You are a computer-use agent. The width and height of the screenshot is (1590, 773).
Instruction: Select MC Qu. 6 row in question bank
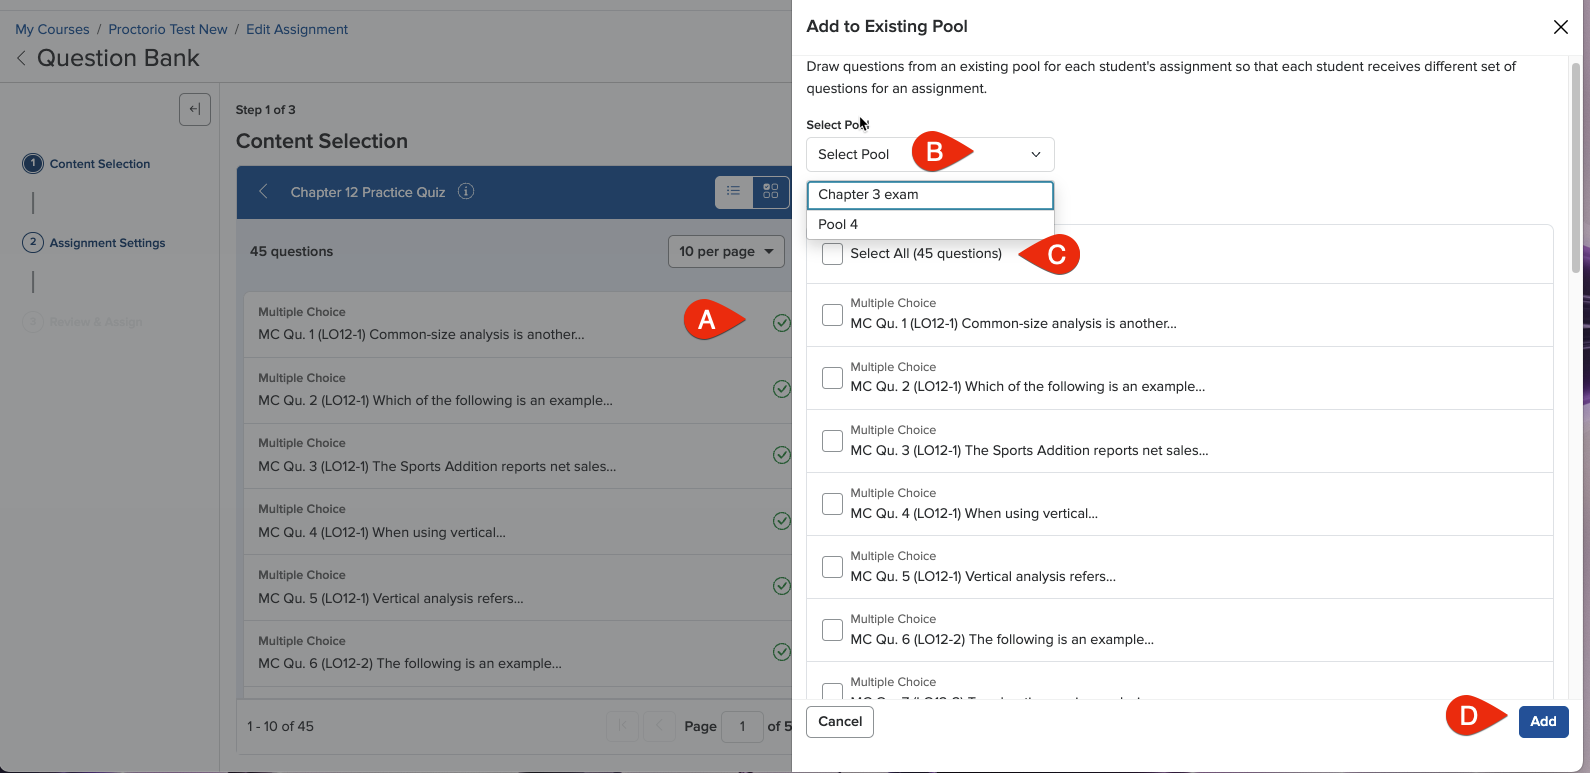pyautogui.click(x=518, y=653)
